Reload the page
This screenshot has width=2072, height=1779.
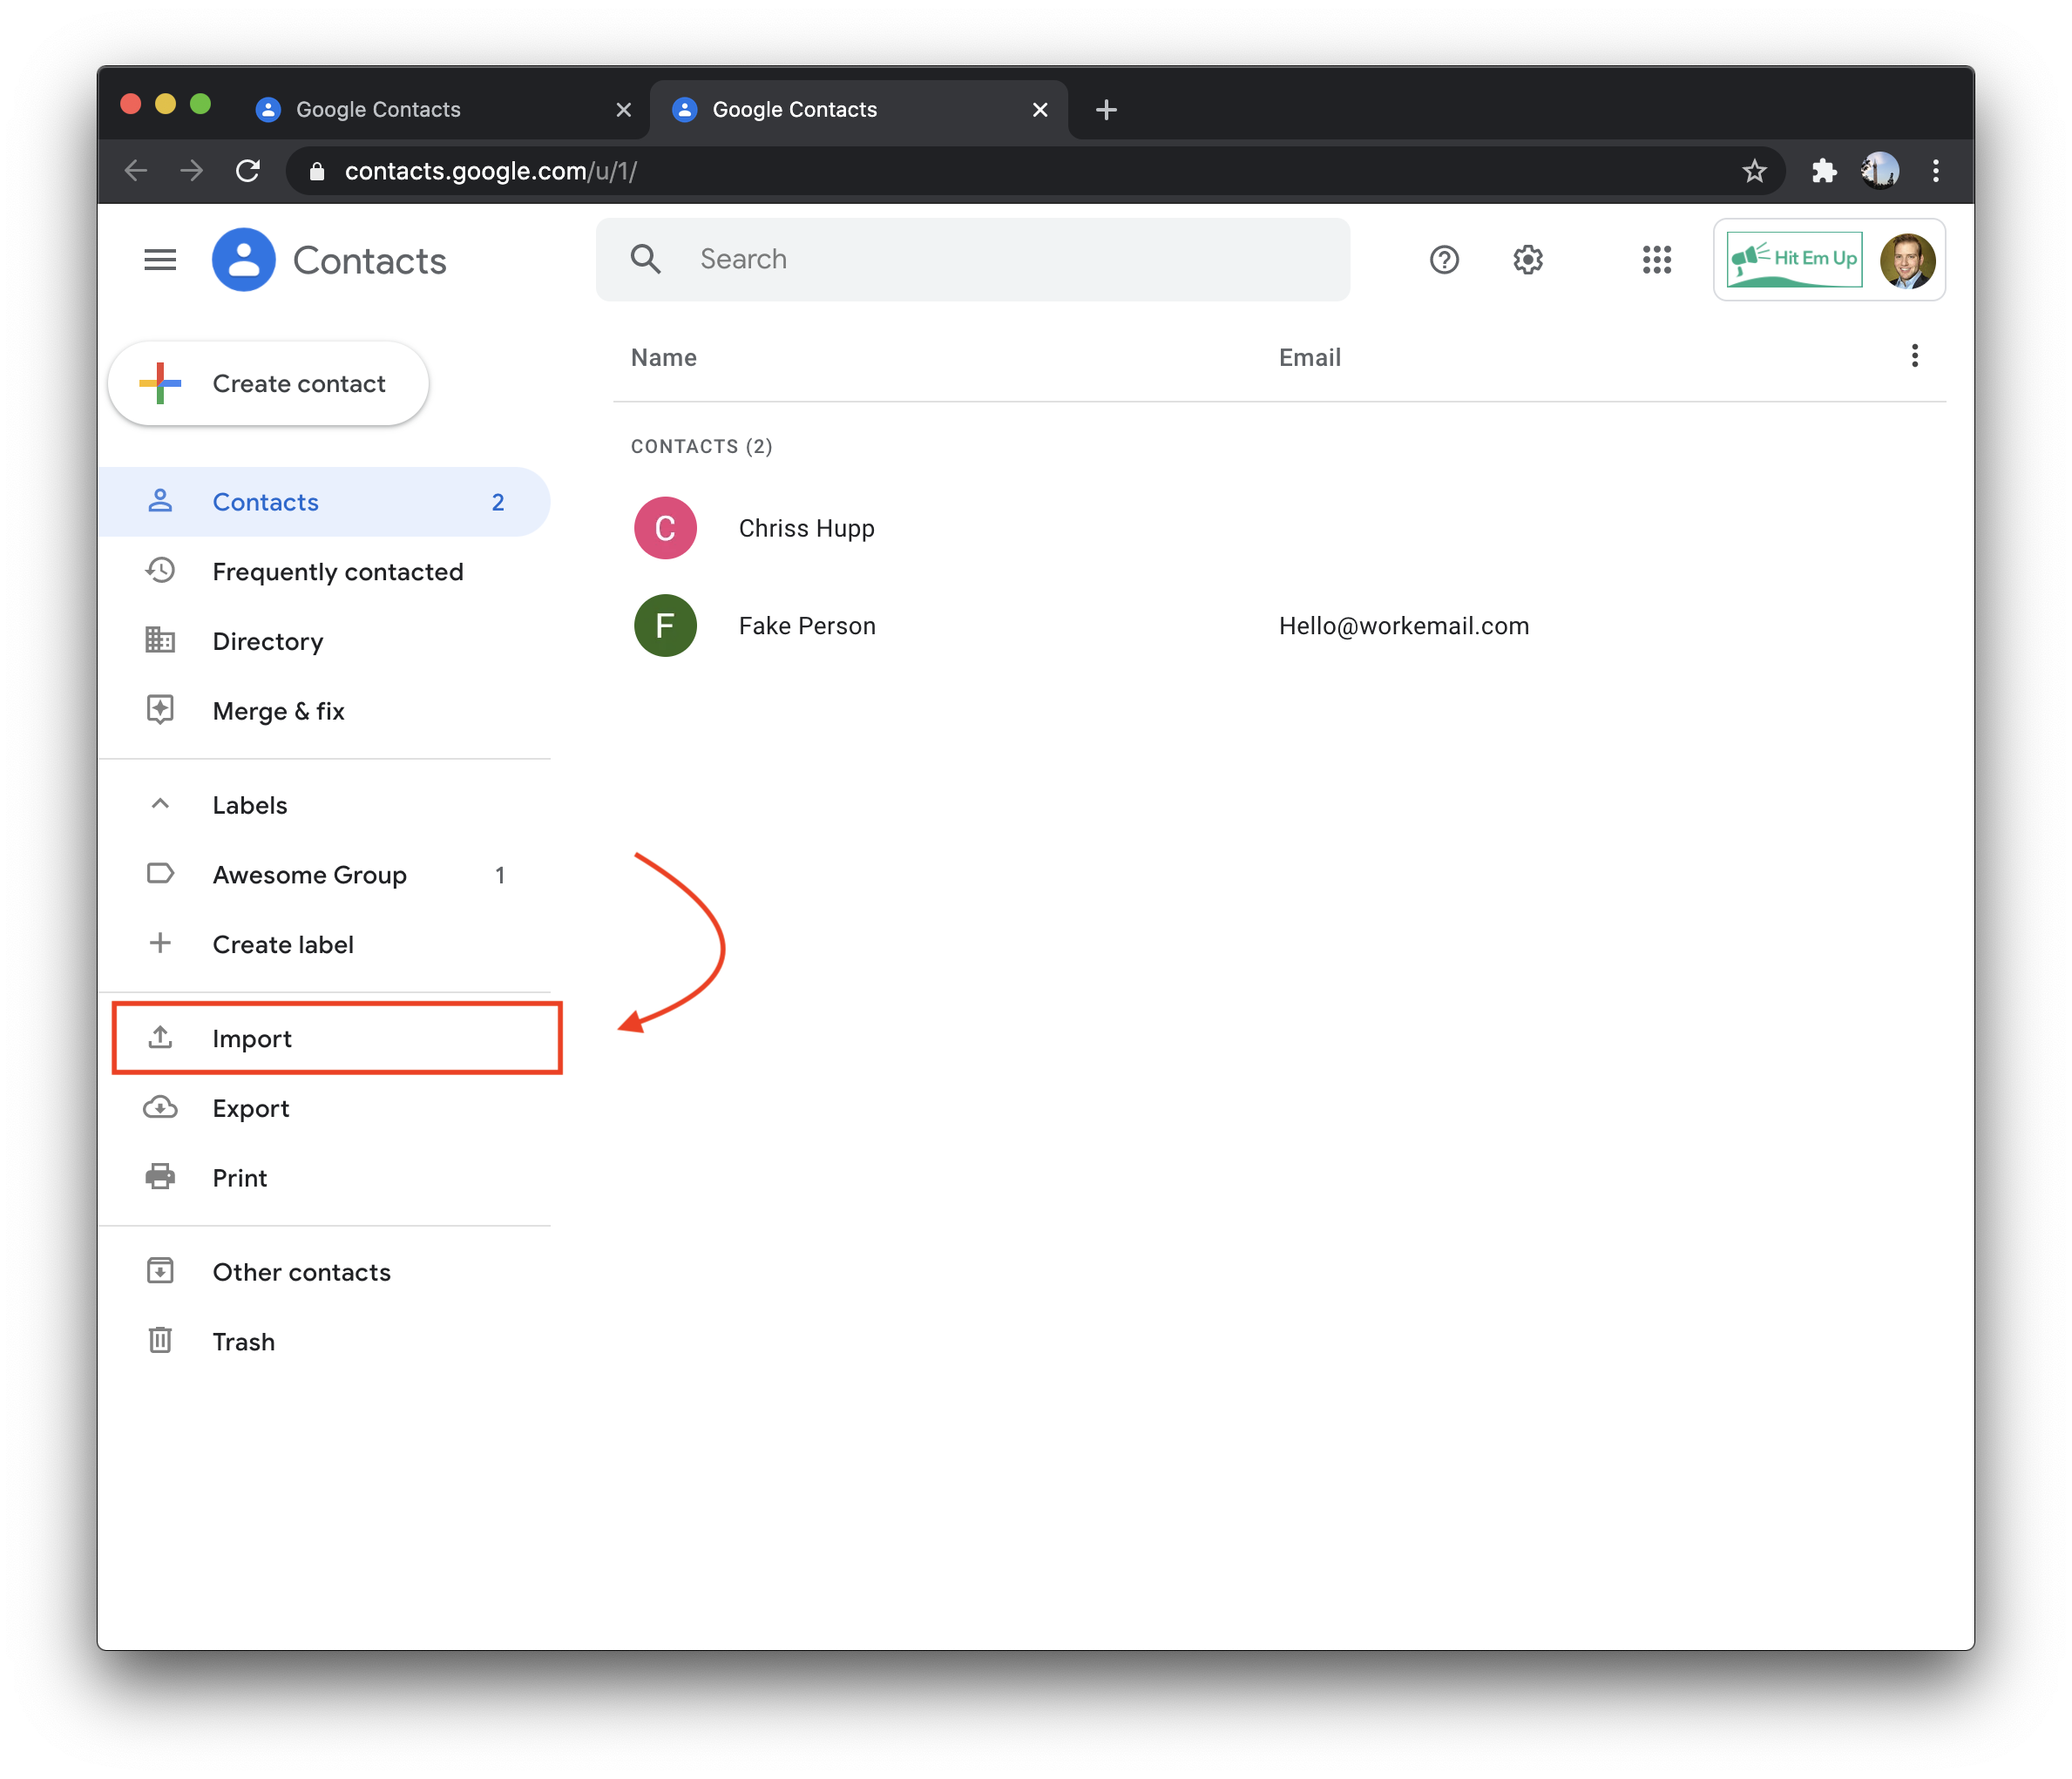[248, 171]
